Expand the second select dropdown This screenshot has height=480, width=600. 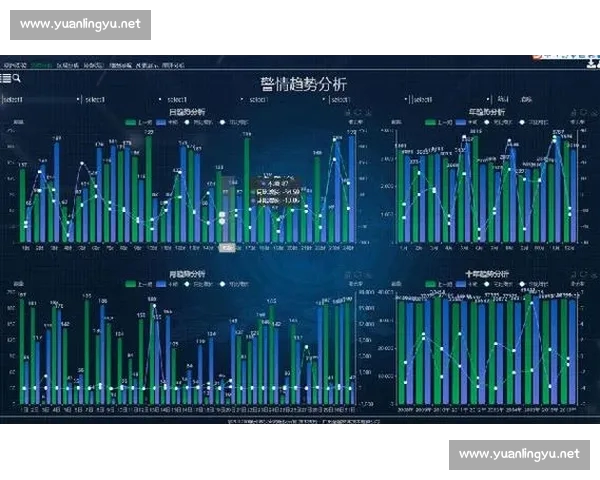tap(120, 100)
